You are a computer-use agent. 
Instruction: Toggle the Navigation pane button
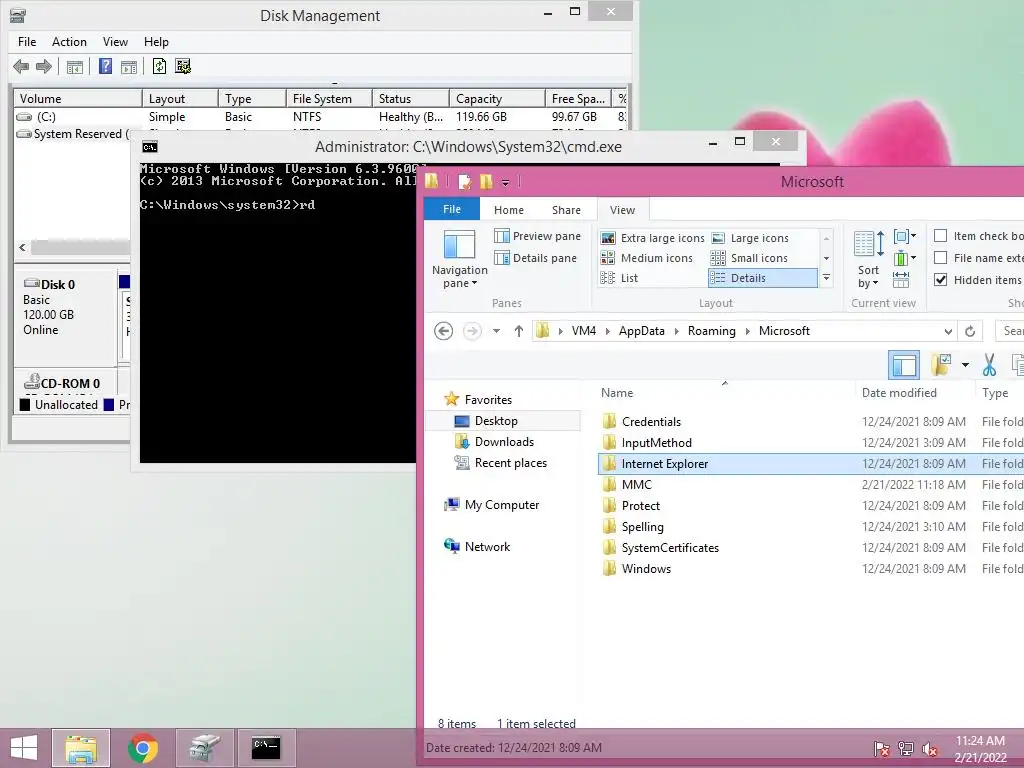(460, 259)
